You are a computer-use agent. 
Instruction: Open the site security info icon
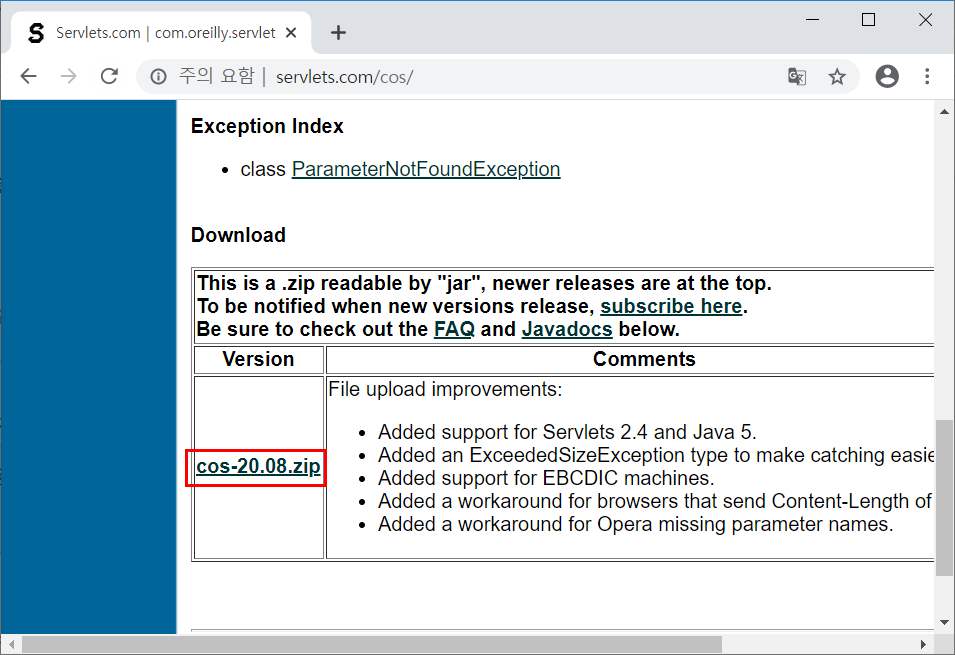pos(158,77)
